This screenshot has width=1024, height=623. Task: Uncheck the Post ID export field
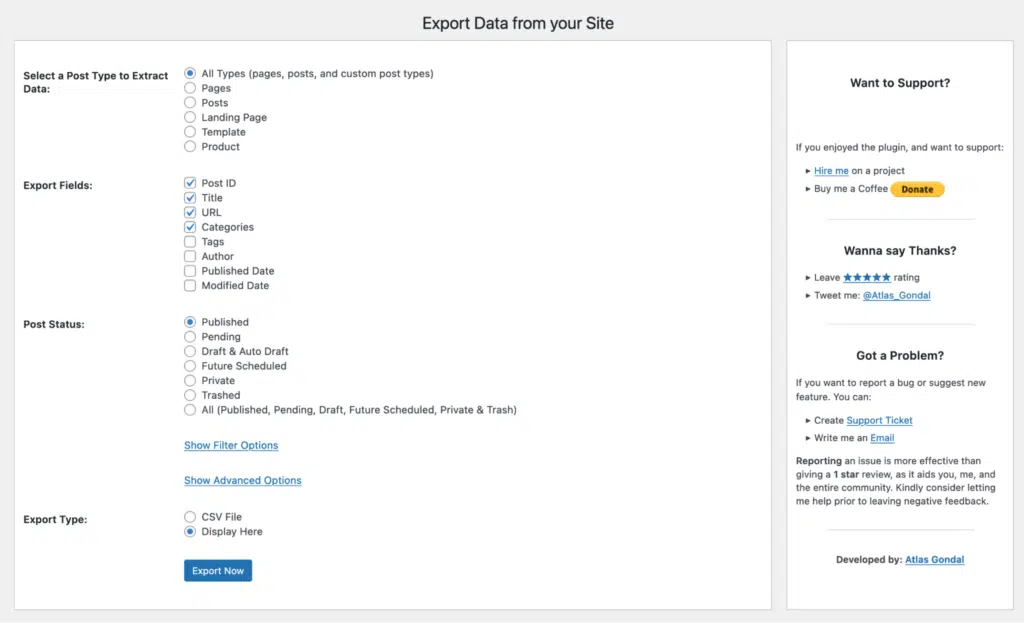coord(190,183)
